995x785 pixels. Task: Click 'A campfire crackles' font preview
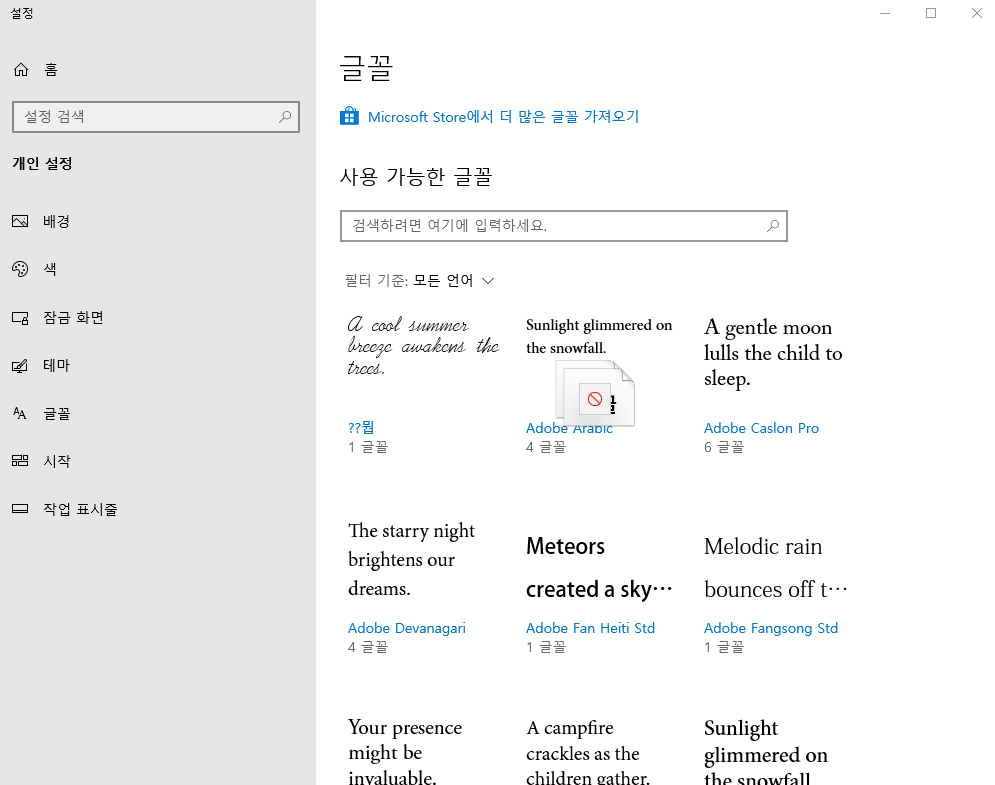click(588, 751)
